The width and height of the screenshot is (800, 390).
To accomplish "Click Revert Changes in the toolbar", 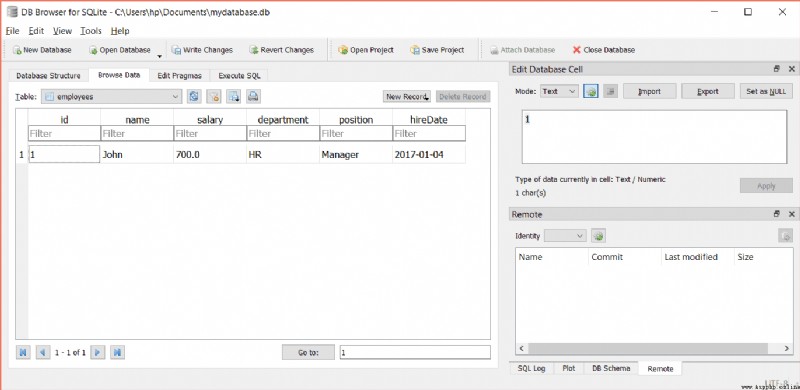I will [x=281, y=50].
